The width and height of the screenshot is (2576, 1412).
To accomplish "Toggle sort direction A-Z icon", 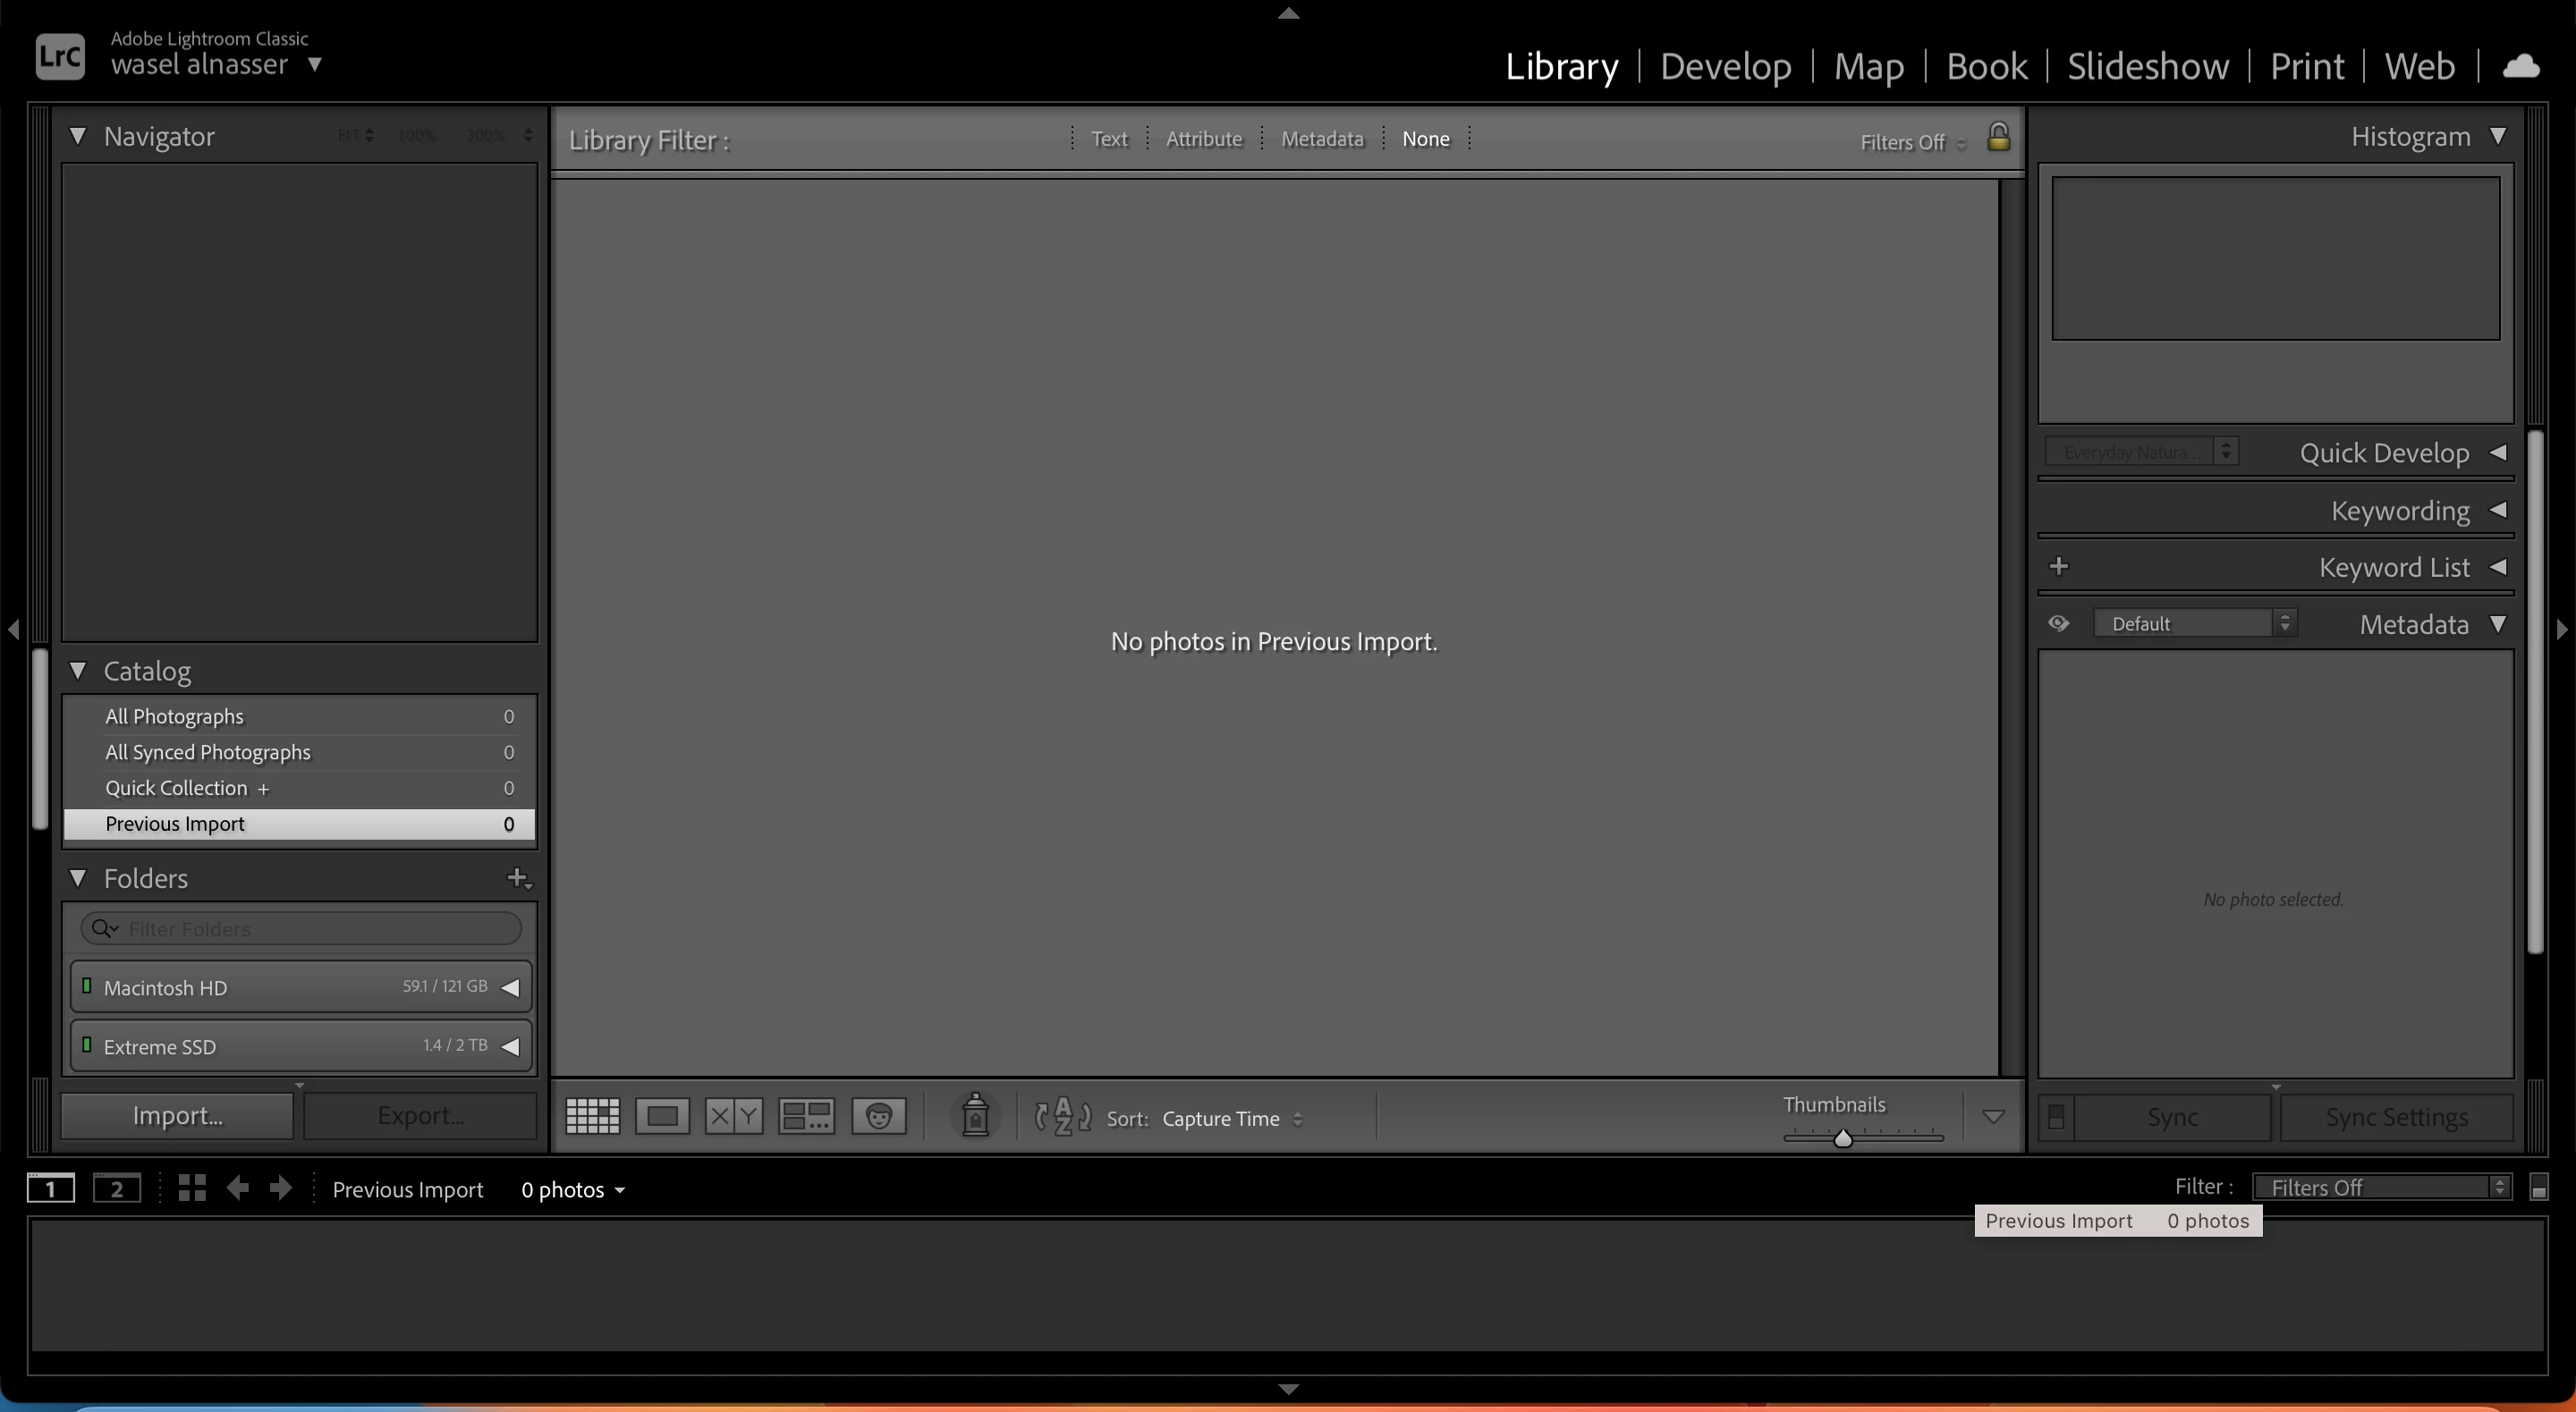I will tap(1062, 1116).
